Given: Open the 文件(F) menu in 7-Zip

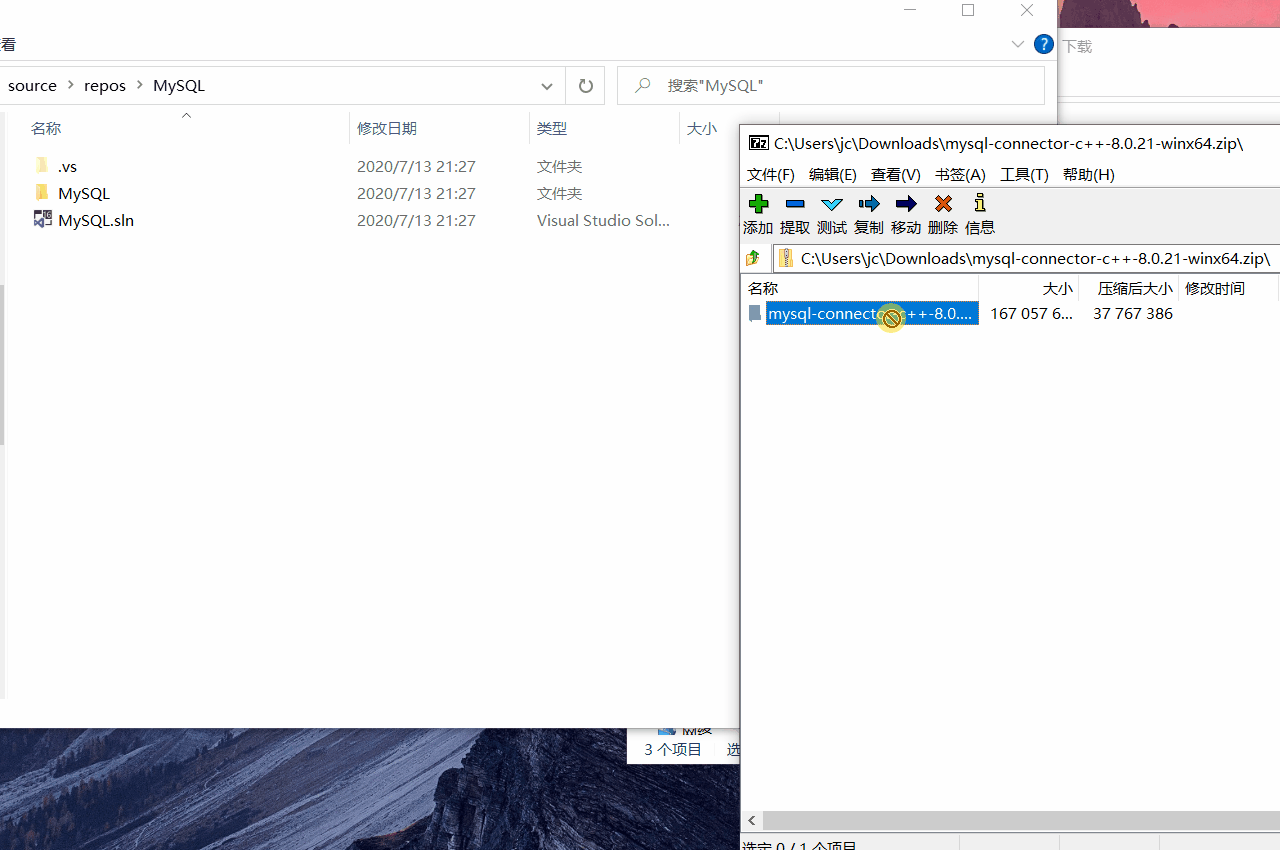Looking at the screenshot, I should tap(771, 174).
